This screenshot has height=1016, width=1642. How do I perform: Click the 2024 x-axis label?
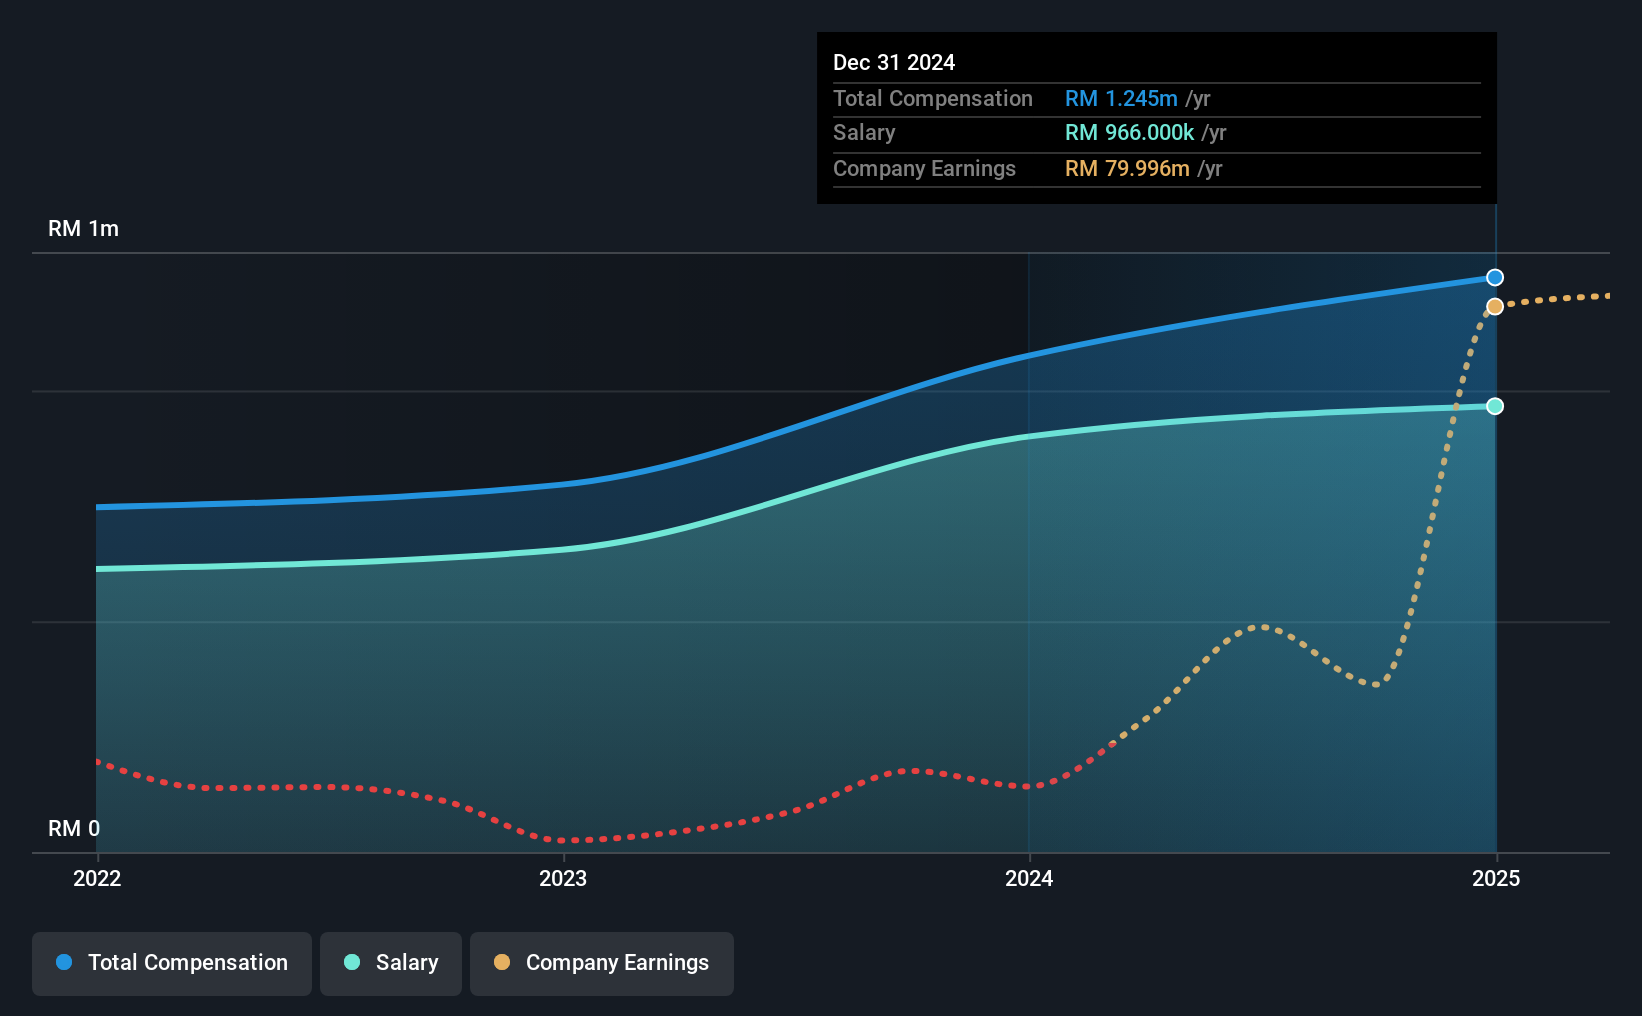click(x=1029, y=878)
